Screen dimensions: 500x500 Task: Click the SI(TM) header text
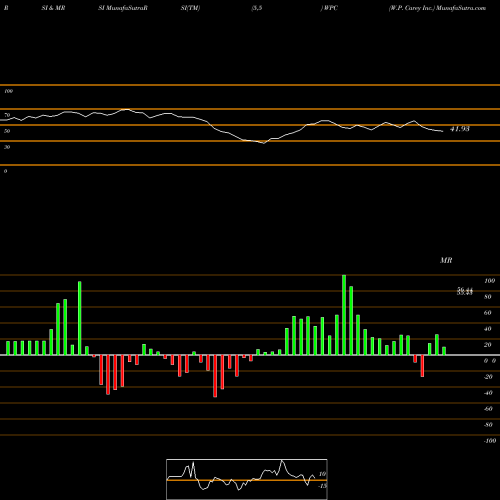point(190,8)
